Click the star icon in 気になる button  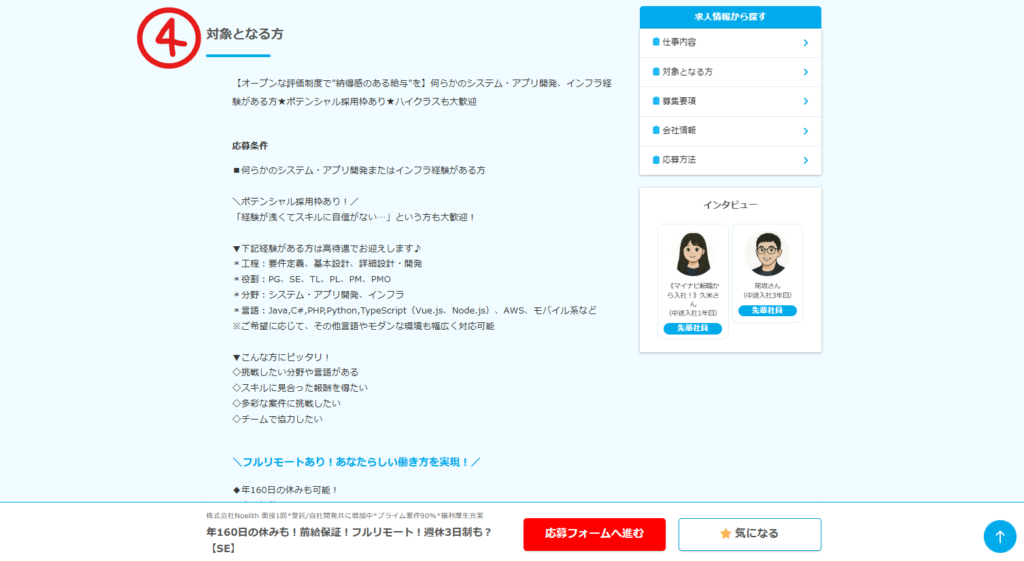726,534
